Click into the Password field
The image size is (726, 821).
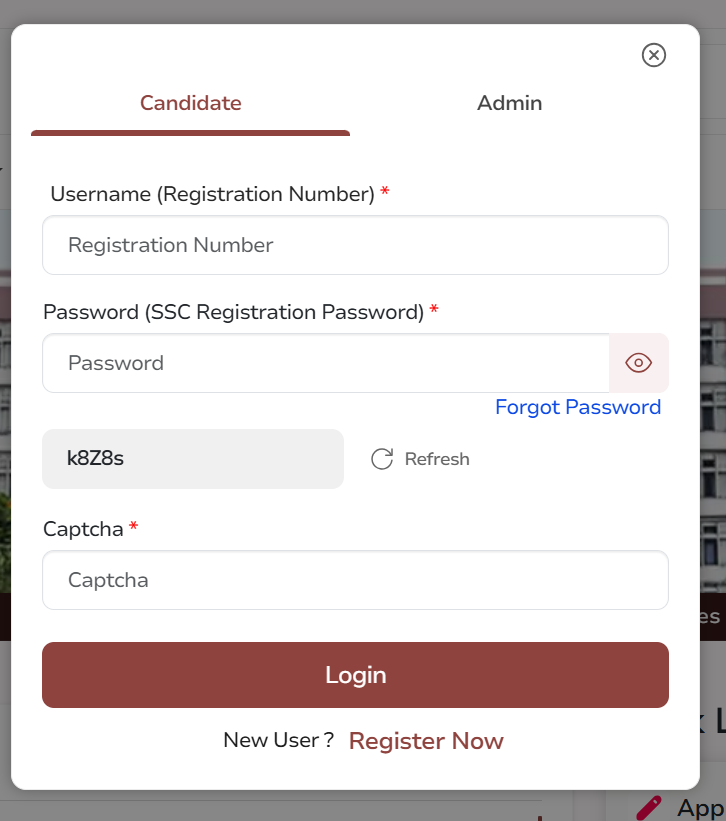coord(325,363)
